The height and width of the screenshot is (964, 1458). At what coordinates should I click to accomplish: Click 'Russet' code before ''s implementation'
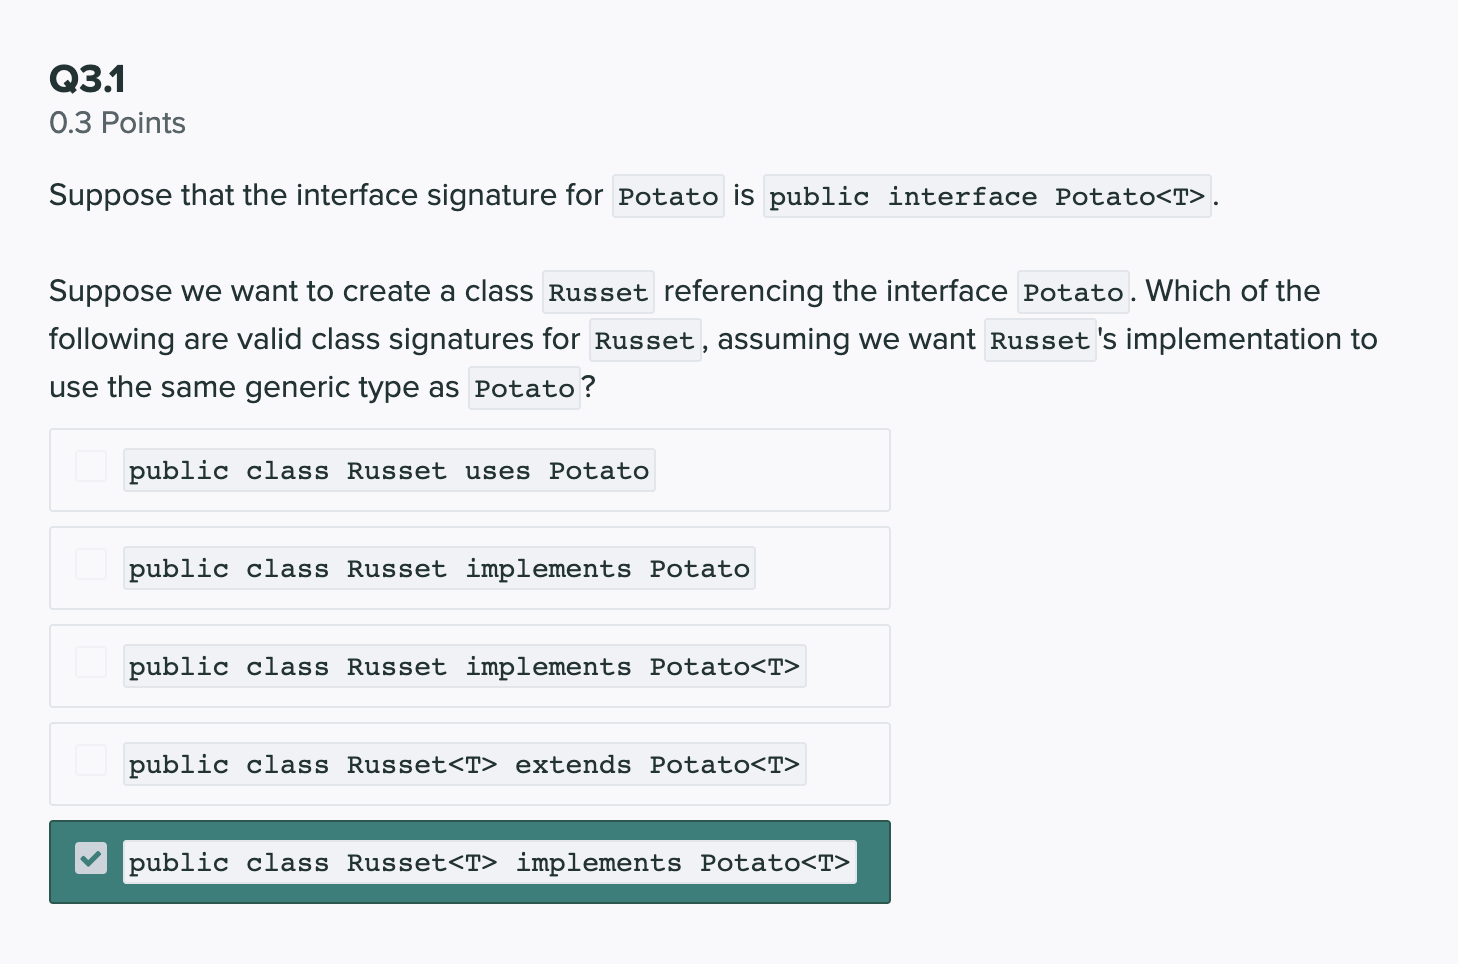(1040, 341)
